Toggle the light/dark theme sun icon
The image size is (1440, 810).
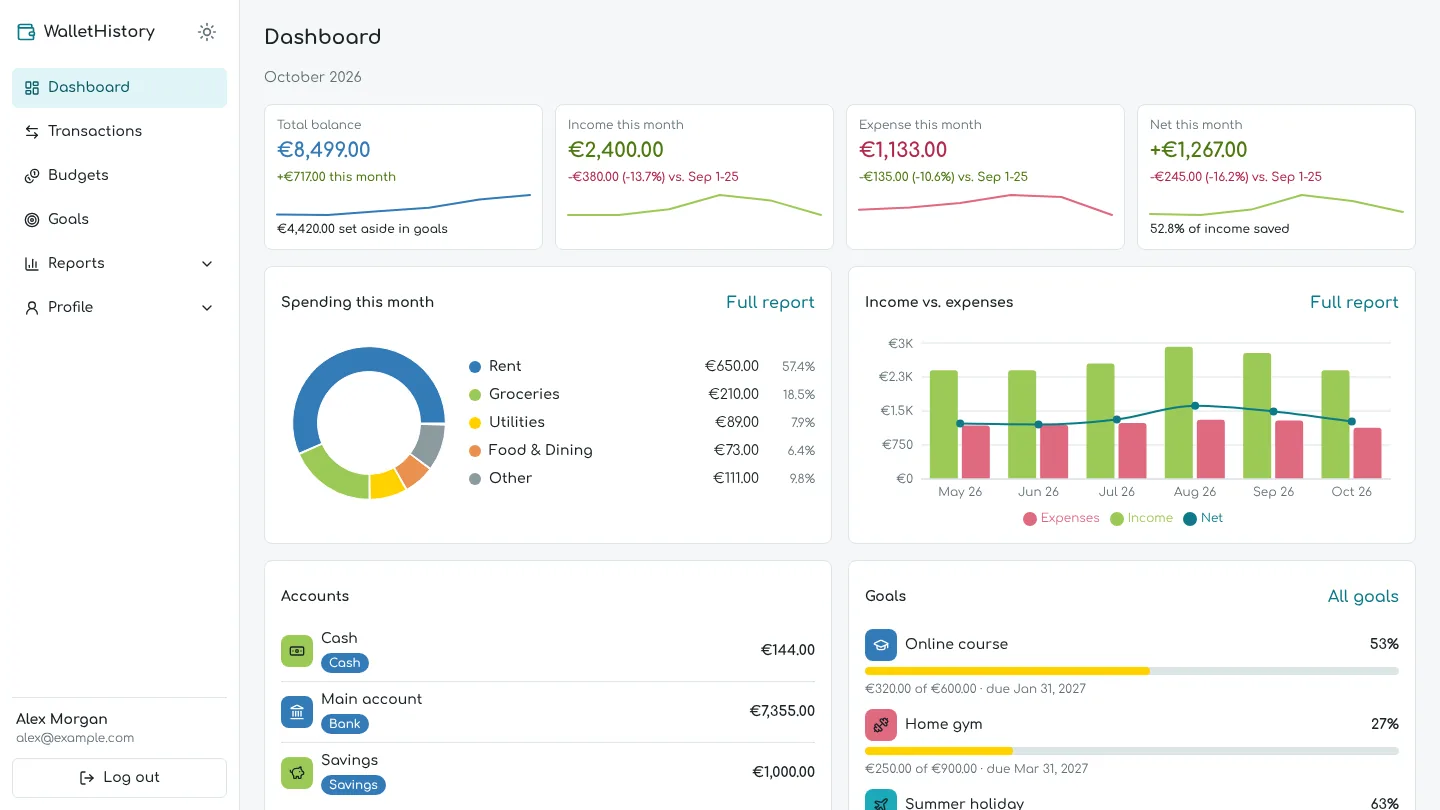[x=207, y=32]
